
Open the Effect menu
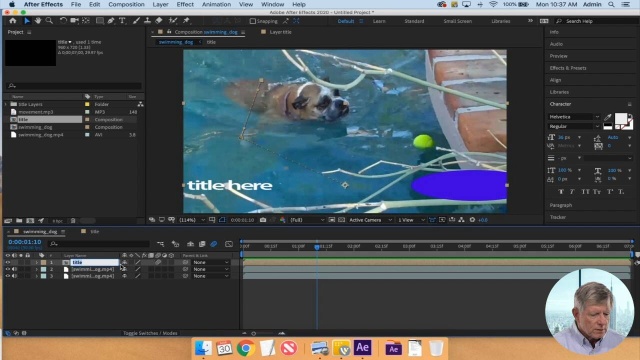[x=185, y=4]
